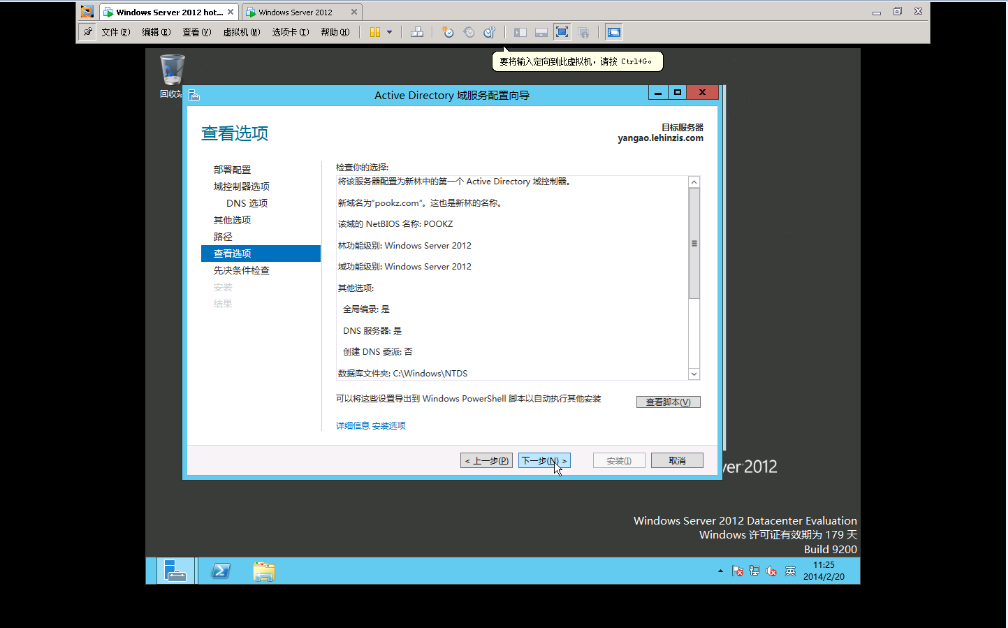Click the DNS 服务器: 是 line
This screenshot has height=628, width=1008.
372,330
